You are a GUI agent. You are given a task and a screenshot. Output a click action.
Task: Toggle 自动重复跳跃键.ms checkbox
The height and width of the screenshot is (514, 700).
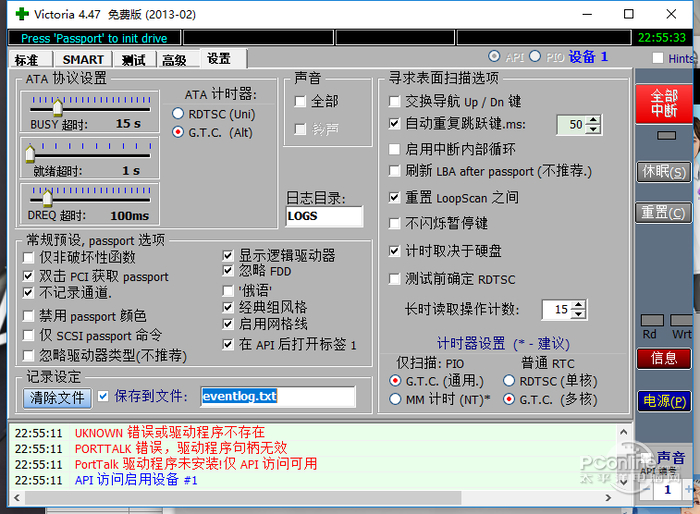394,123
